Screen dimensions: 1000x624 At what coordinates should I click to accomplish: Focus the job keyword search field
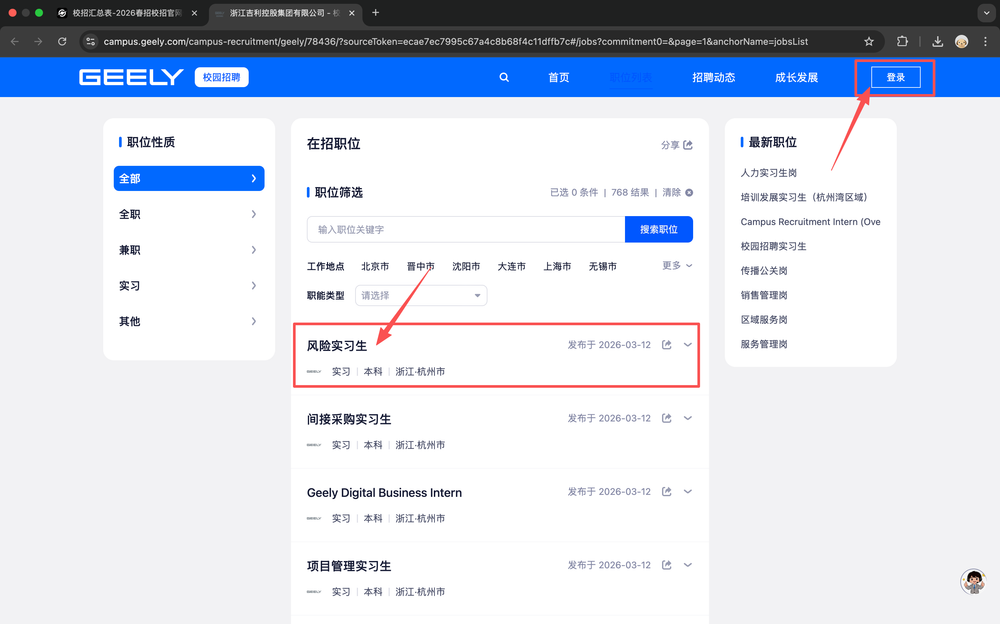(466, 230)
